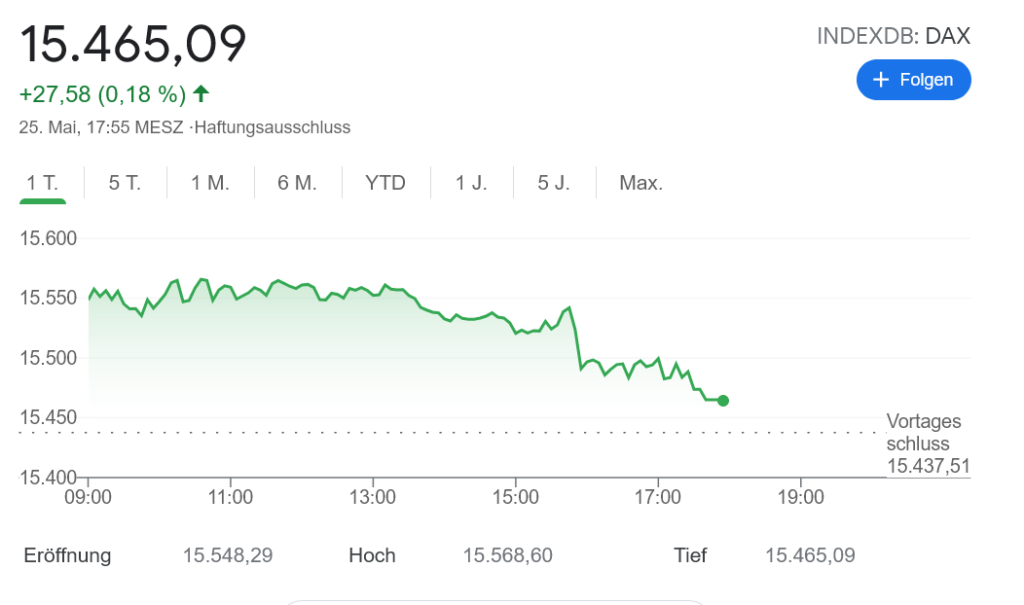Click the Eröffnung value 15.548,29
1024x605 pixels.
(228, 555)
